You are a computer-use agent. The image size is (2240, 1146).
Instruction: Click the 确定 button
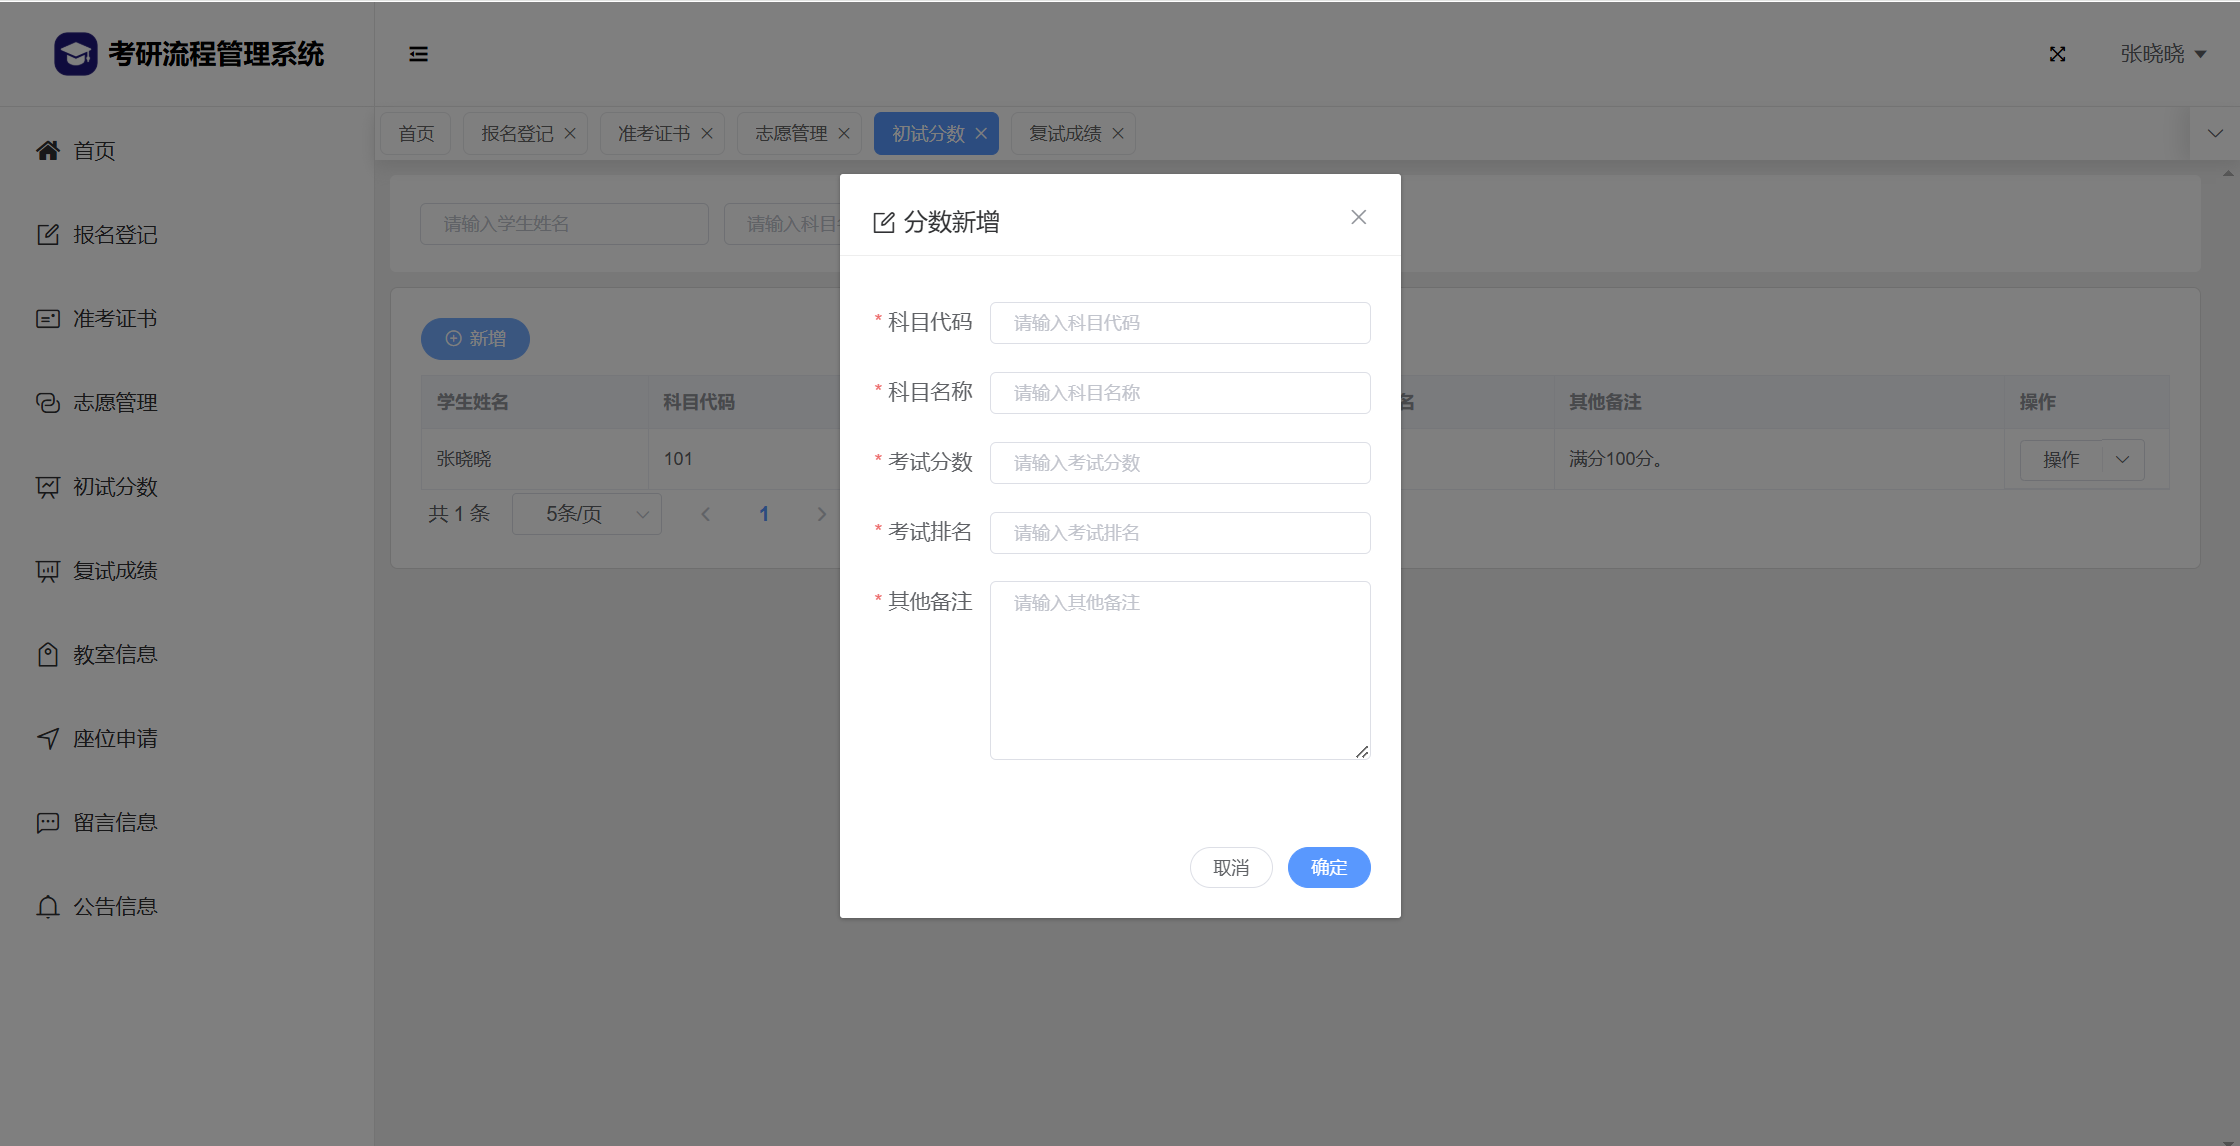1328,868
